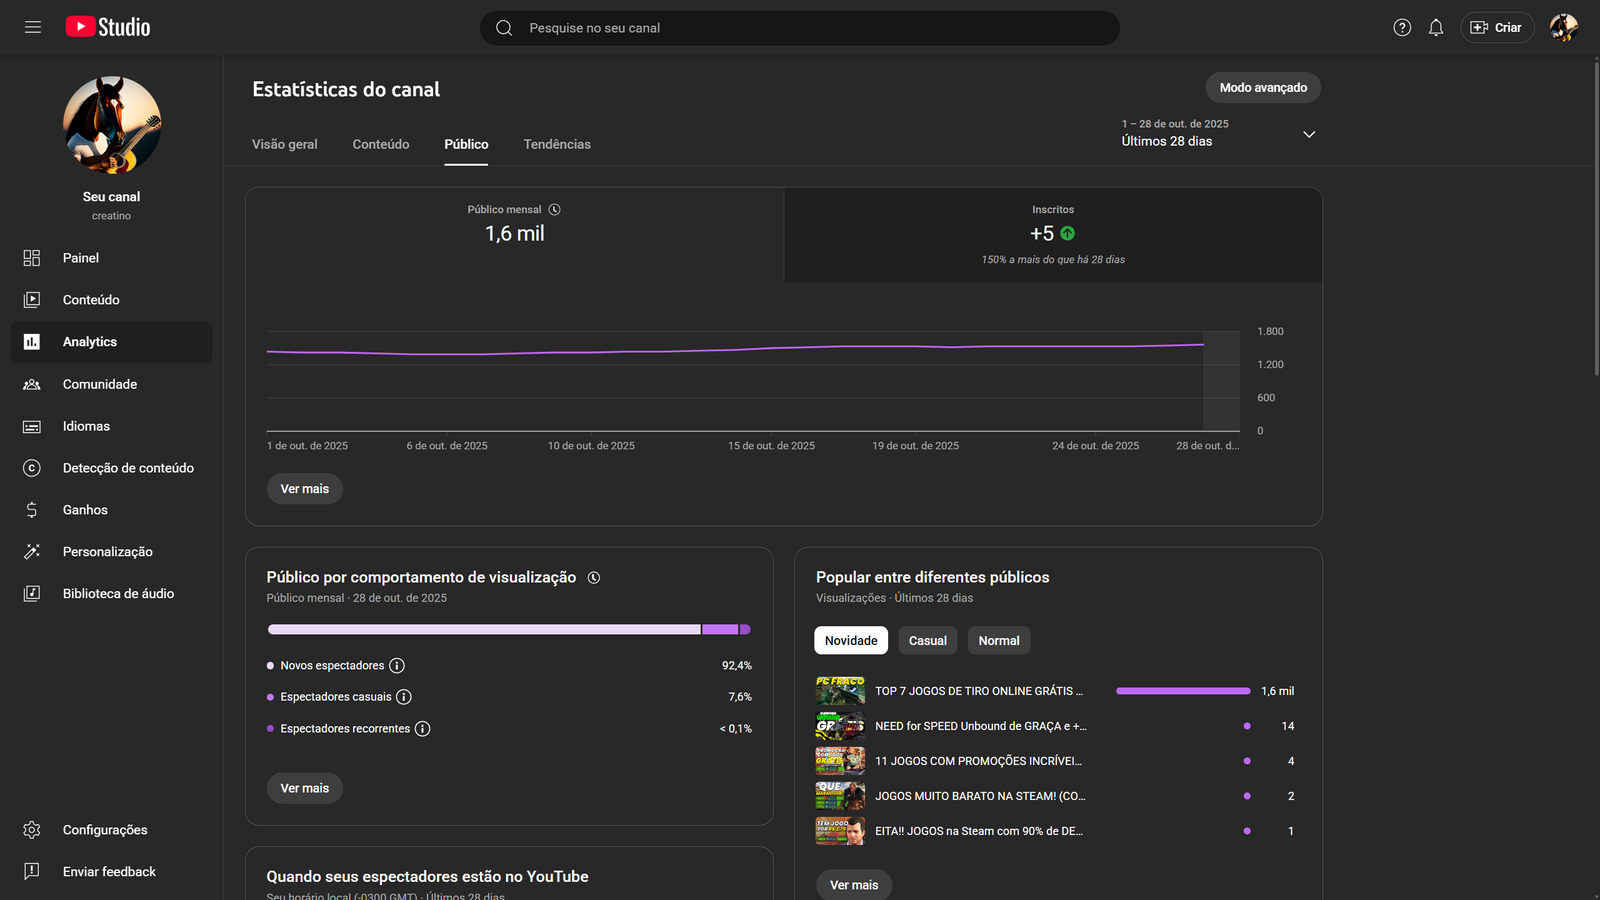Image resolution: width=1600 pixels, height=900 pixels.
Task: Show info for Espectadores recorrentes
Action: (423, 729)
